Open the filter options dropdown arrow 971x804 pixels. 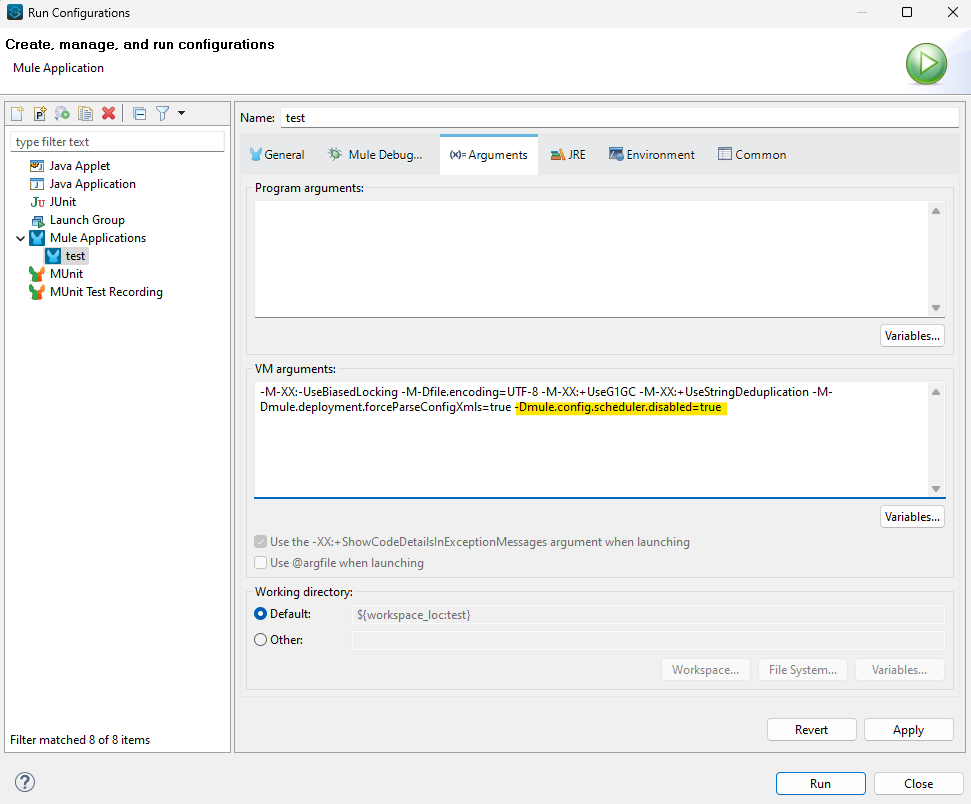click(x=181, y=113)
